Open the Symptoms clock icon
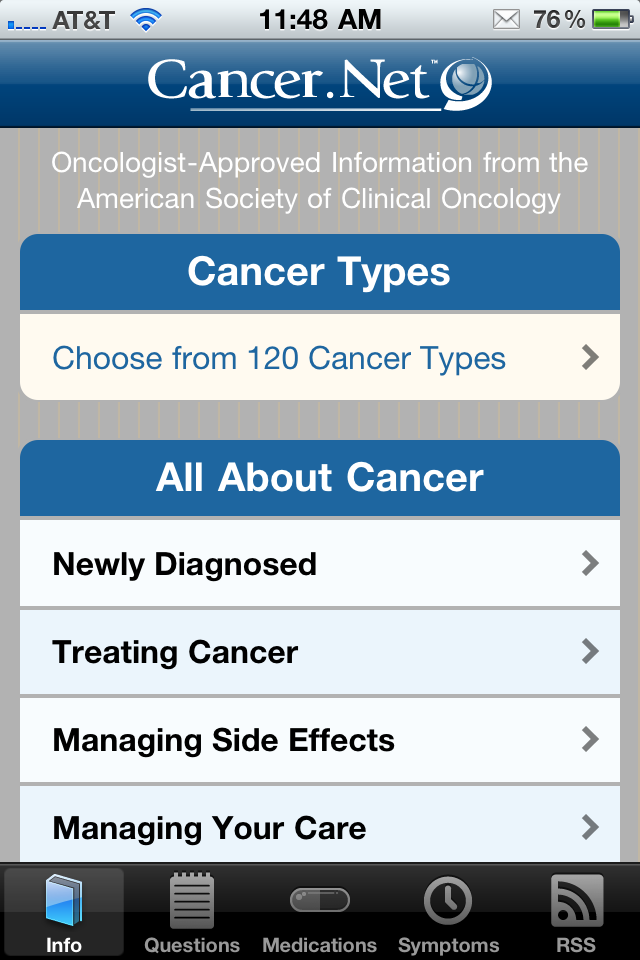Viewport: 640px width, 960px height. pos(448,901)
